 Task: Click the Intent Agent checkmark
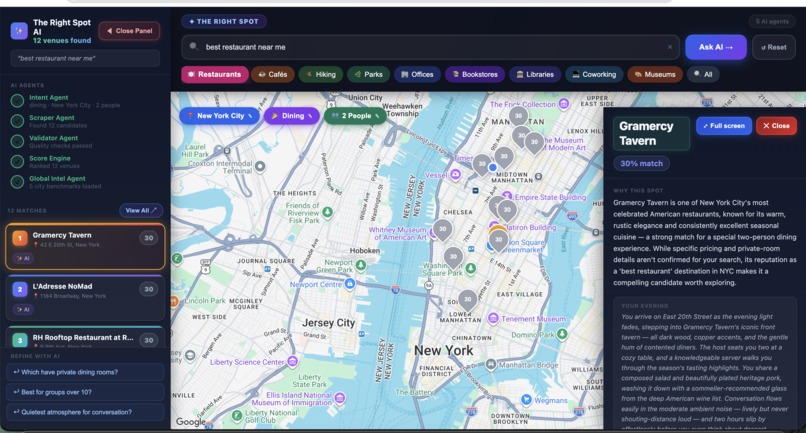click(17, 101)
